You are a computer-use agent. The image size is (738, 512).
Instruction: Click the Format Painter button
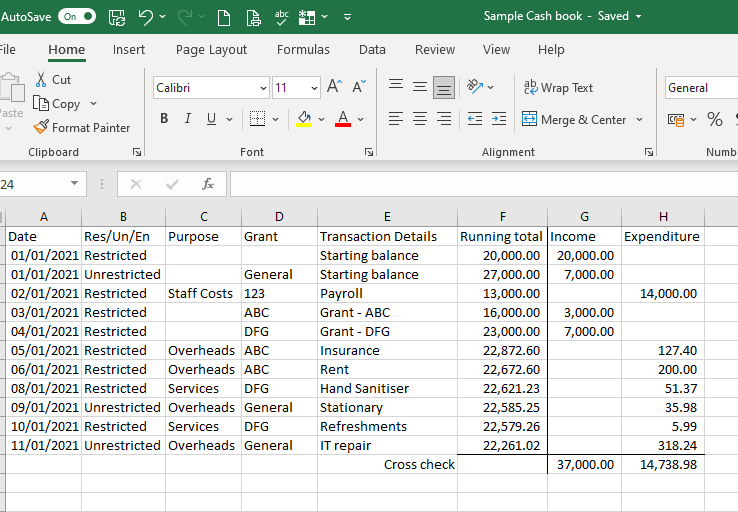point(82,127)
